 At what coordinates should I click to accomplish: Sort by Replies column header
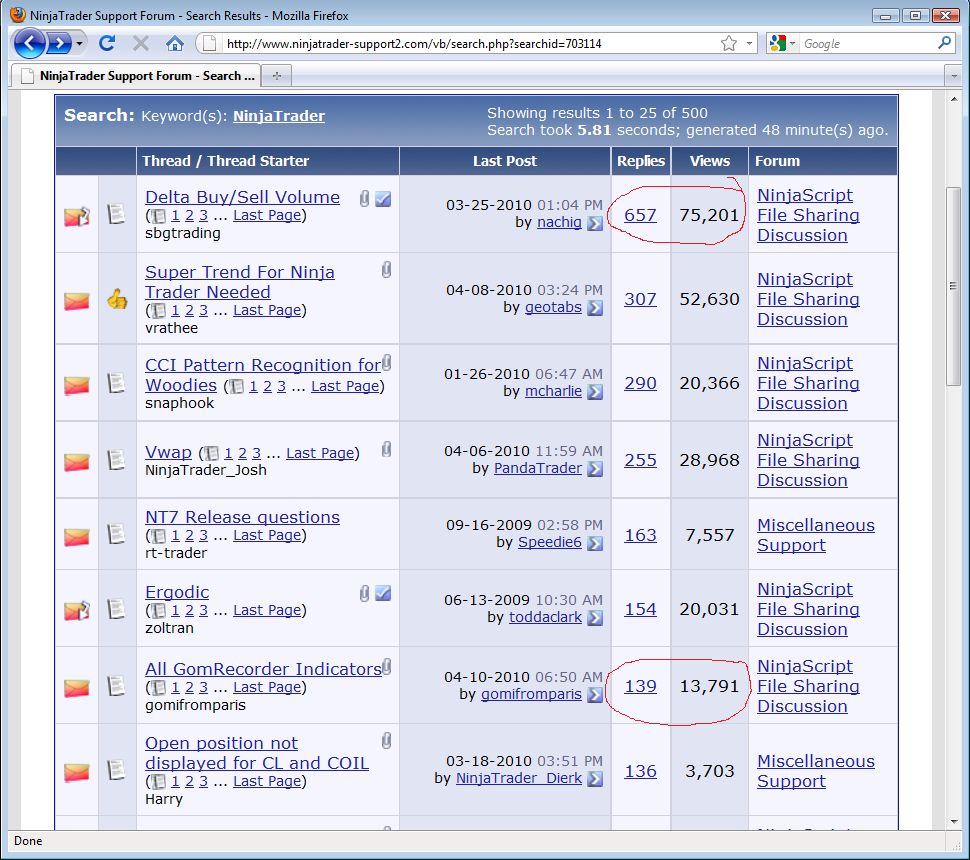point(640,161)
